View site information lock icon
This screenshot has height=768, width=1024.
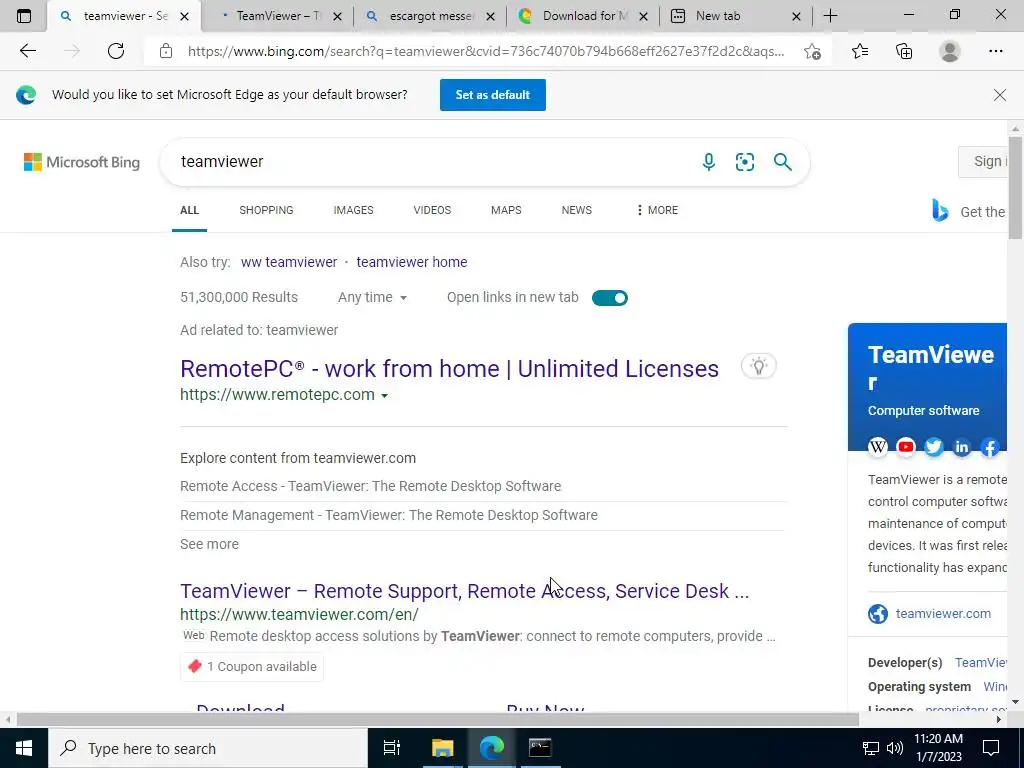click(166, 51)
